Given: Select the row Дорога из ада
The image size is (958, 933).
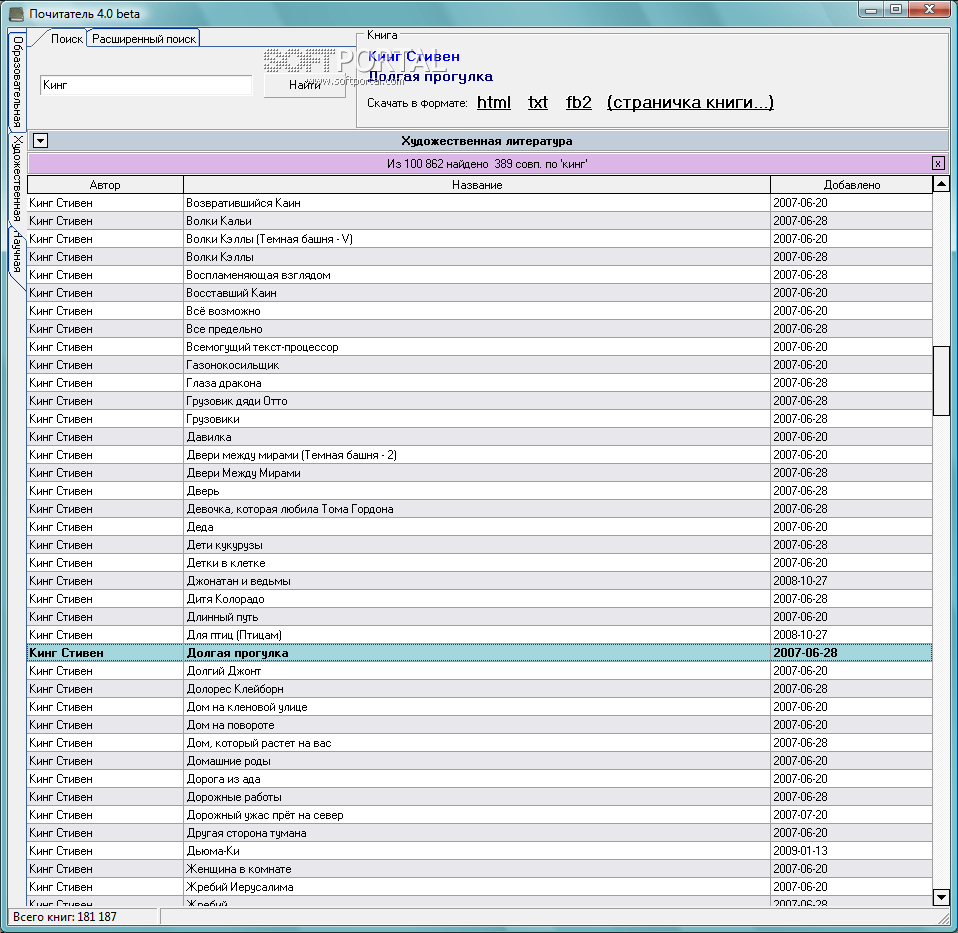Looking at the screenshot, I should pyautogui.click(x=480, y=780).
